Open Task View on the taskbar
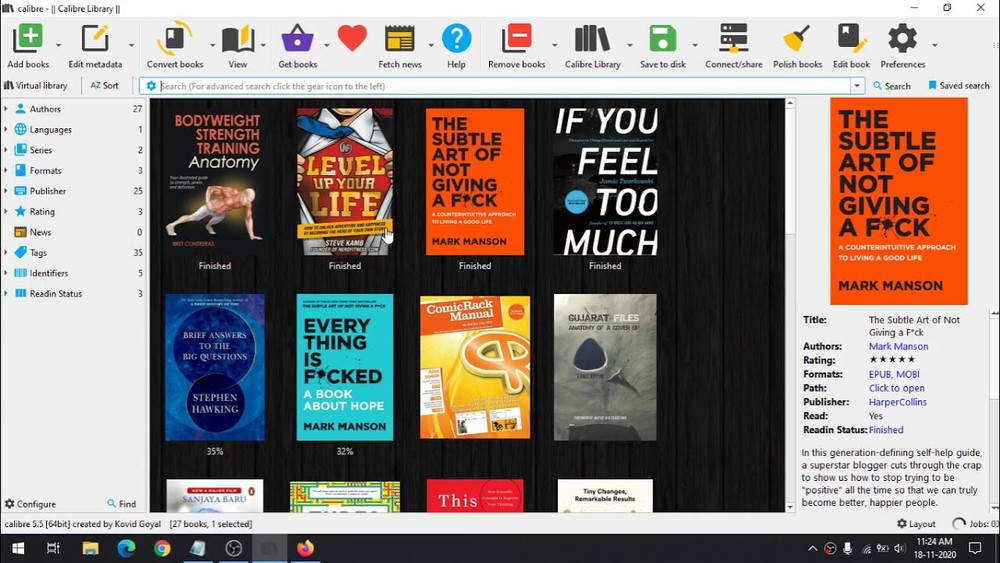 tap(54, 548)
